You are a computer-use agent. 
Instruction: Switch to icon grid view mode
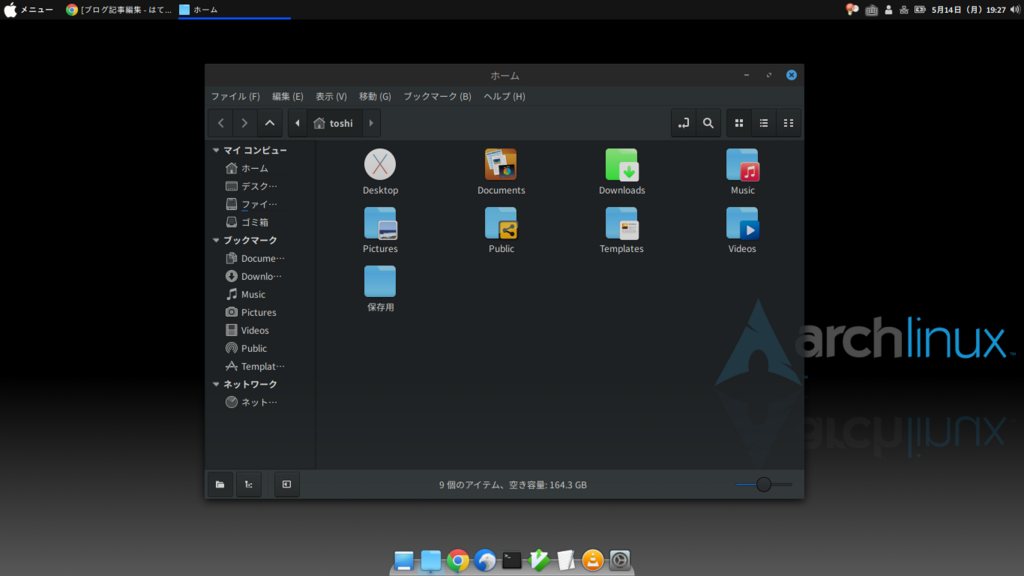738,122
